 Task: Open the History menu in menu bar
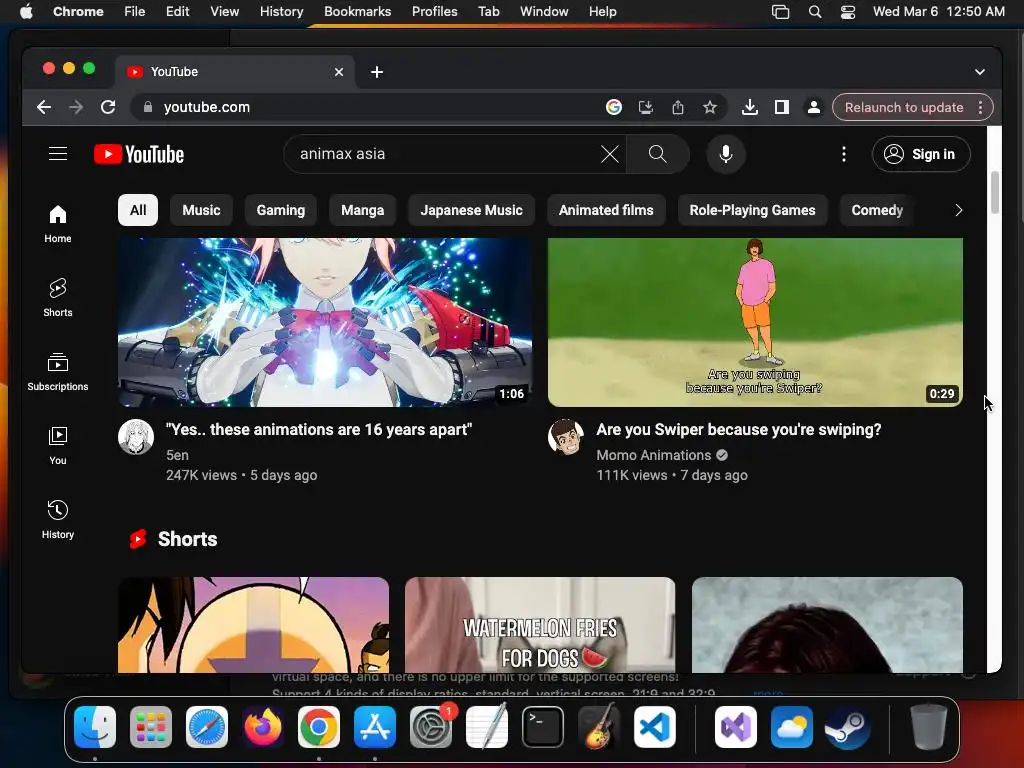[x=281, y=12]
